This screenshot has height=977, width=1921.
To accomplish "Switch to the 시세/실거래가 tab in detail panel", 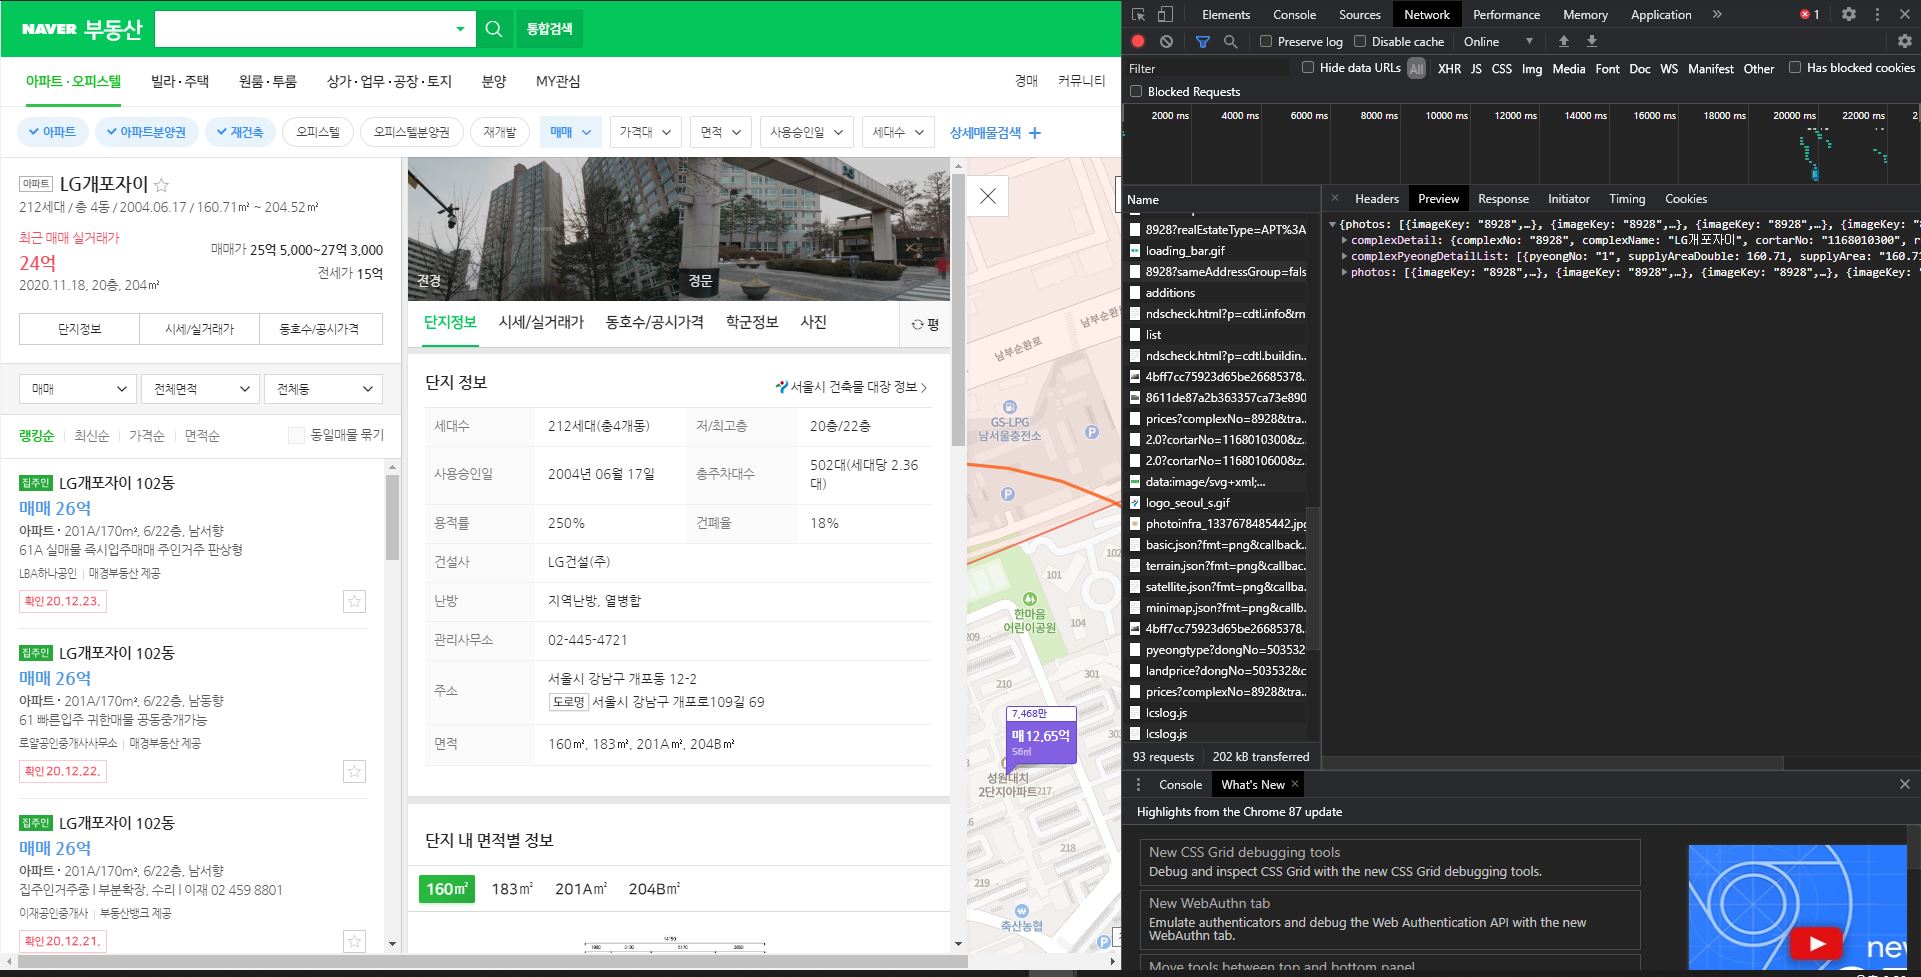I will (541, 322).
